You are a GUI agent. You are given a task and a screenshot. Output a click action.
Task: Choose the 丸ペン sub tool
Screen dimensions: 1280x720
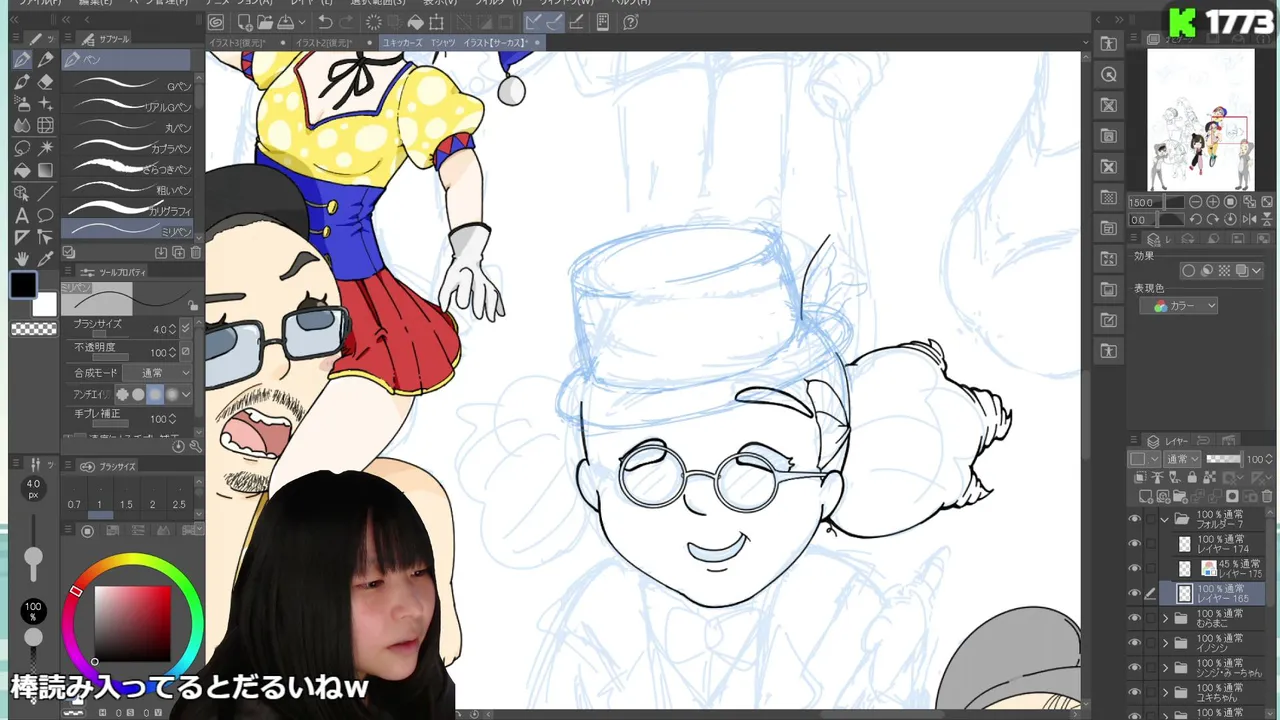point(127,128)
